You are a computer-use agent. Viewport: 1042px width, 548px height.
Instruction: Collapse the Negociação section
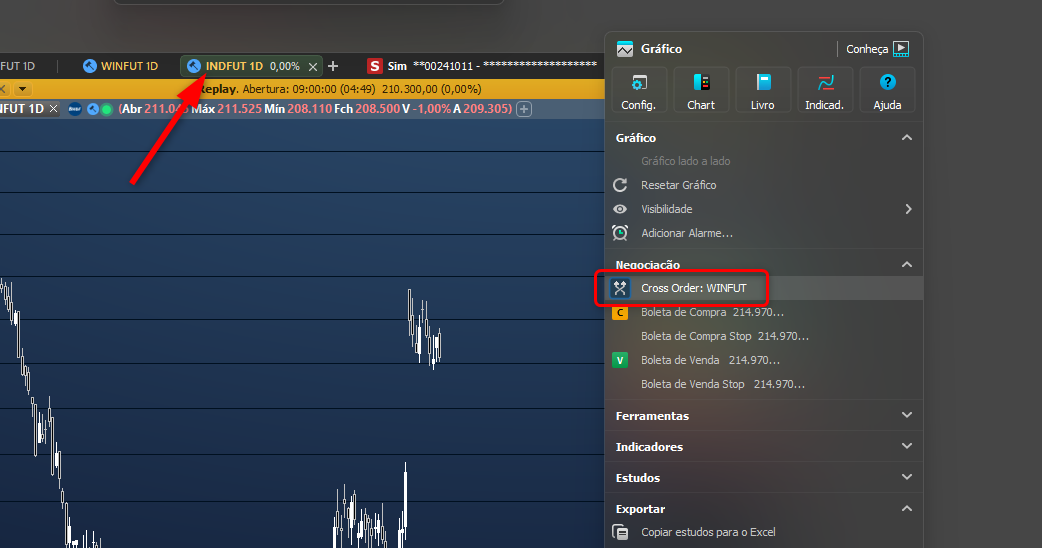[x=906, y=264]
